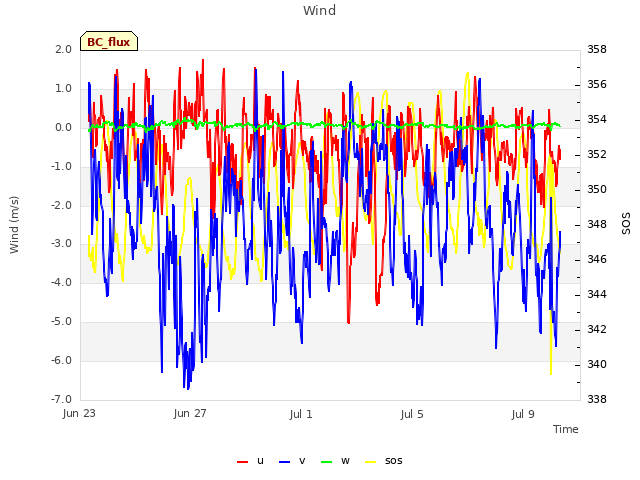Click the Jul 5 date tick
The image size is (640, 480).
tap(412, 414)
